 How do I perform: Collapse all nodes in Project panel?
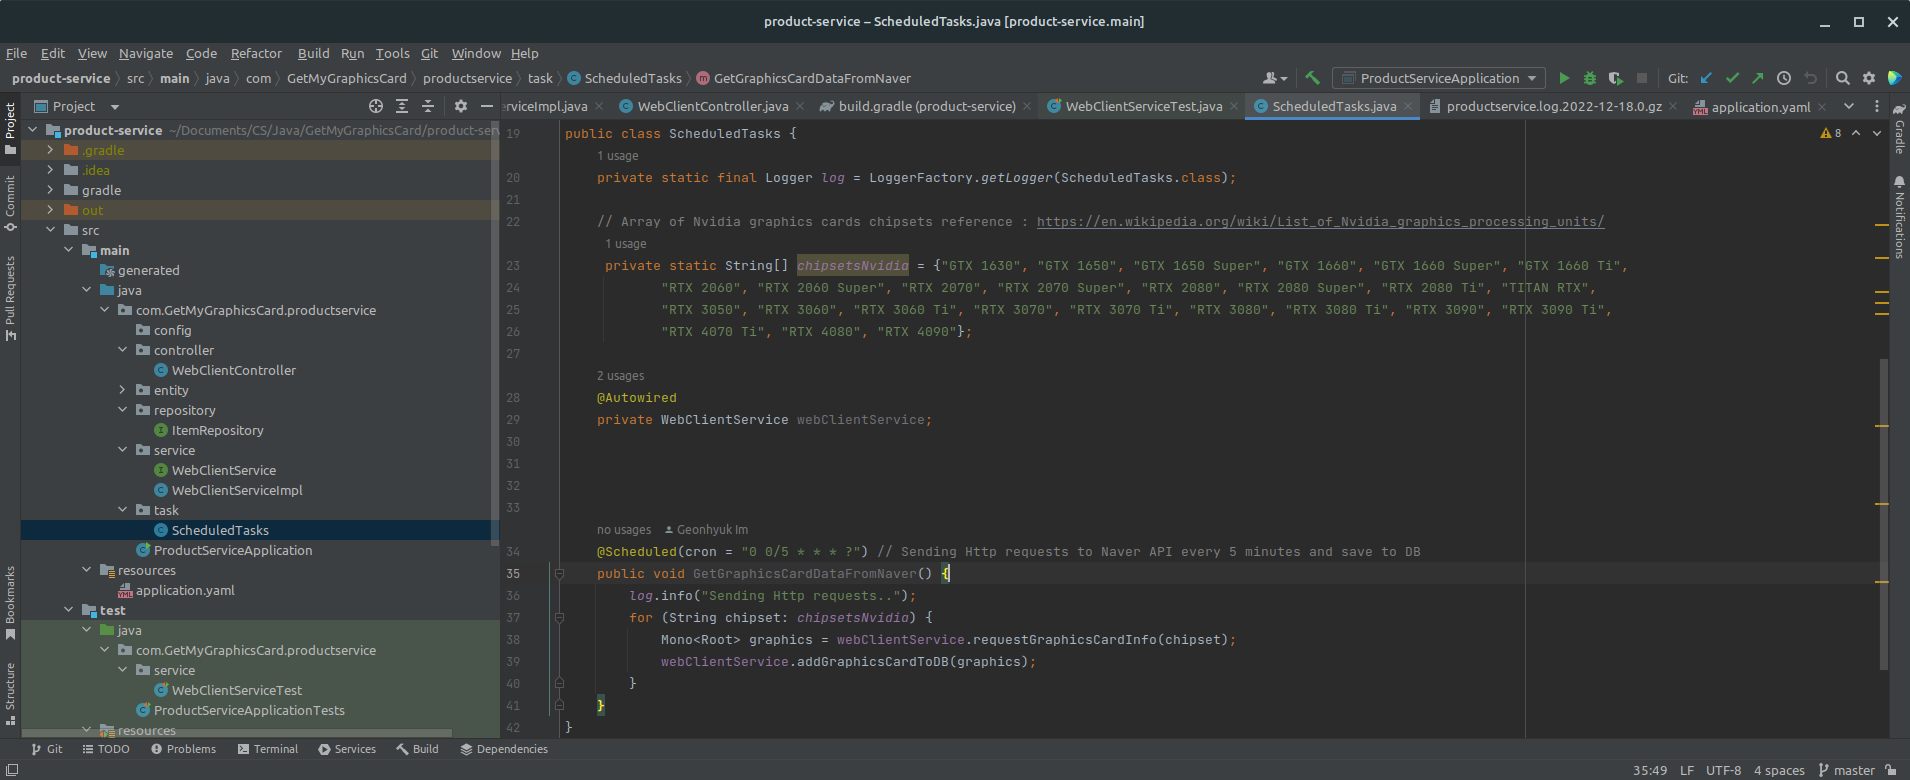coord(428,106)
